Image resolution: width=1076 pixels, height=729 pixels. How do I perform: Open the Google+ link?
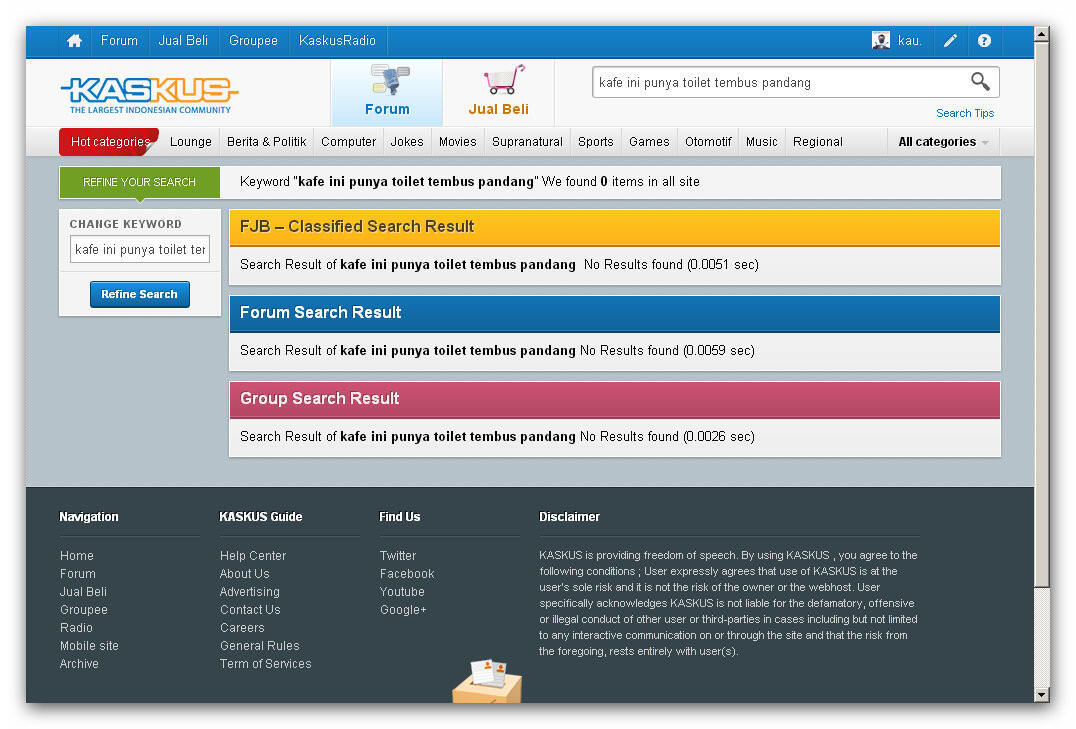point(404,610)
